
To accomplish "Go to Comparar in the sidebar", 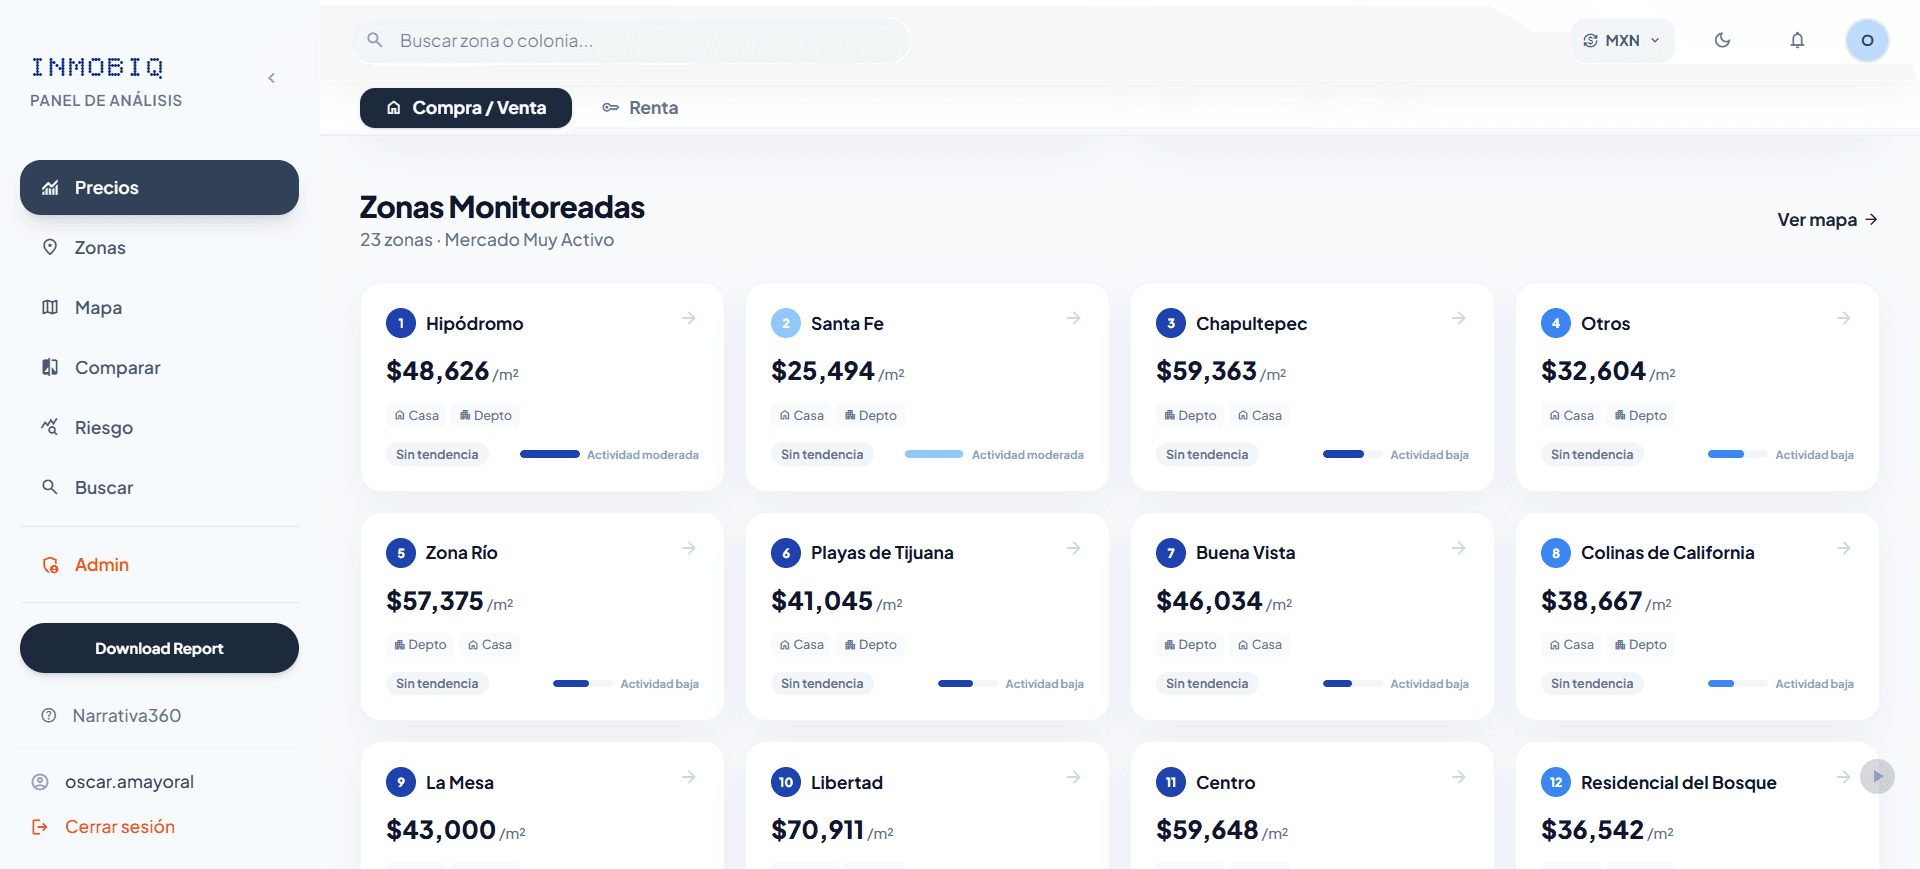I will coord(117,368).
